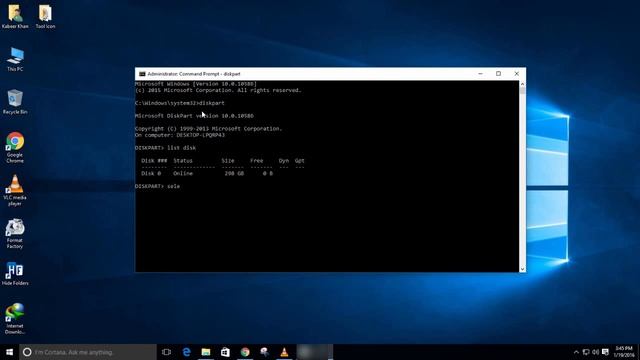Select the This PC desktop icon
The height and width of the screenshot is (360, 640).
tap(15, 59)
